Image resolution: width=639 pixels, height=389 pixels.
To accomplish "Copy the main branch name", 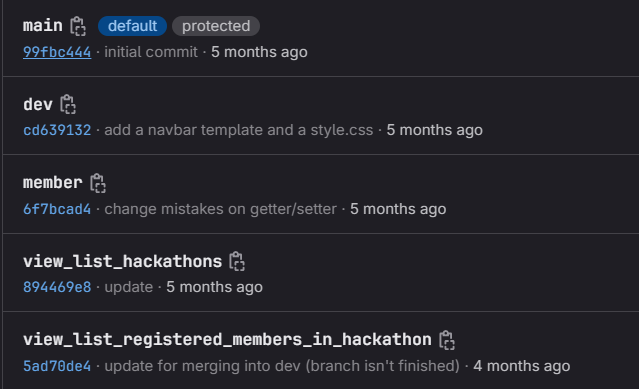I will pyautogui.click(x=78, y=26).
